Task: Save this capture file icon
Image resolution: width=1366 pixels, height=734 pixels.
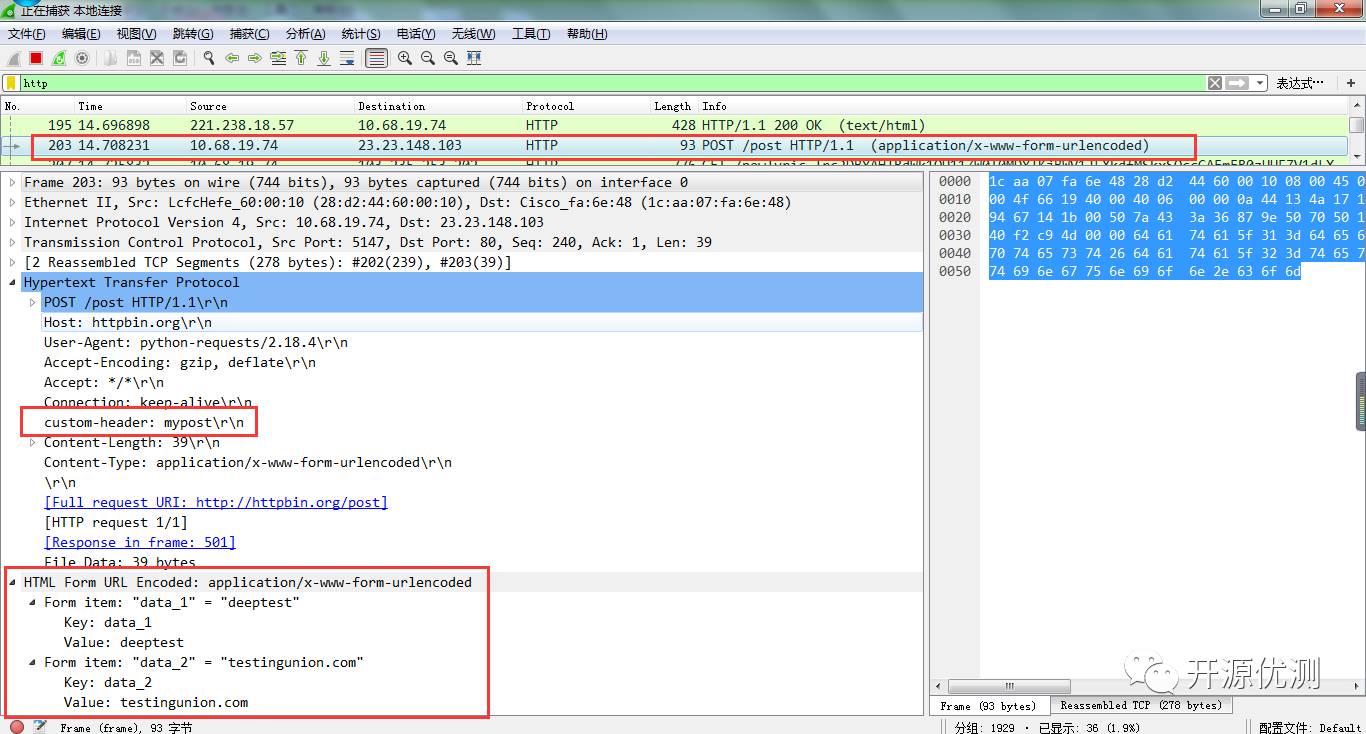Action: pyautogui.click(x=133, y=58)
